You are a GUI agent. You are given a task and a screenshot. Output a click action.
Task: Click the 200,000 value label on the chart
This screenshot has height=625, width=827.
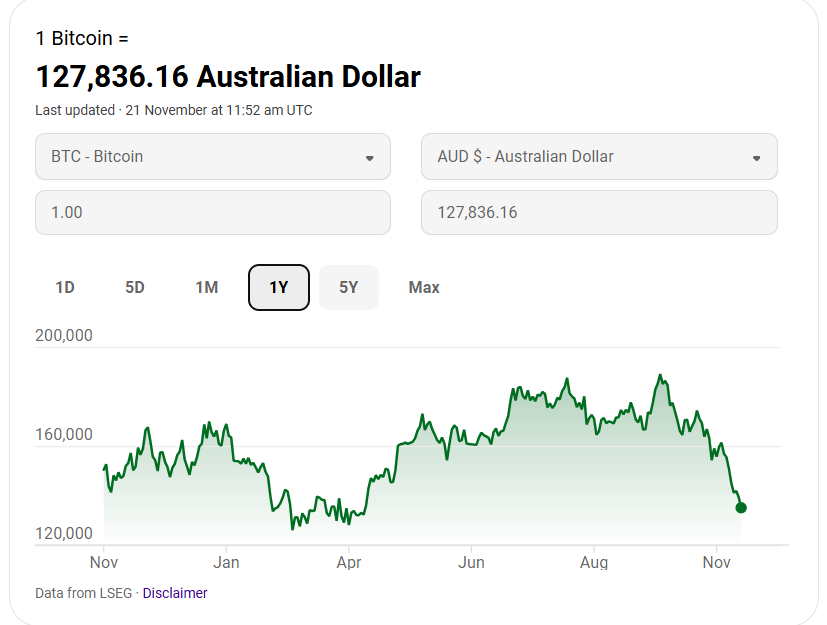pos(64,336)
